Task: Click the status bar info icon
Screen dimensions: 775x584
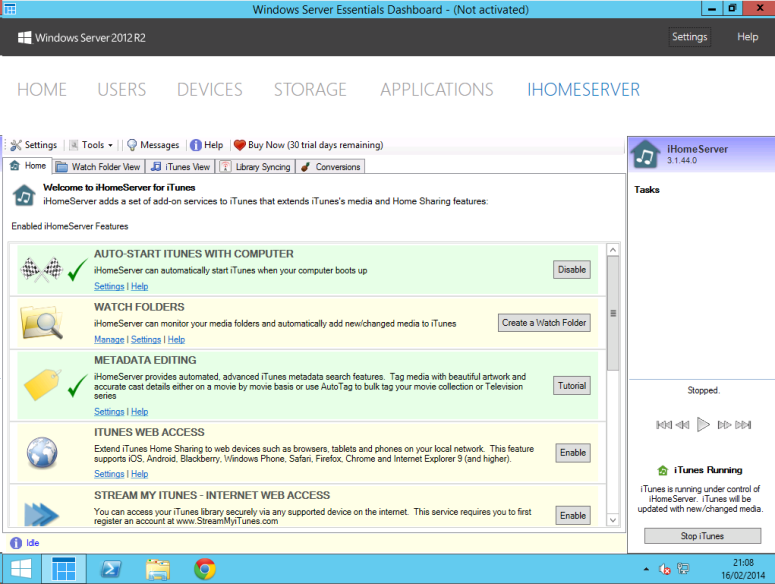Action: (x=16, y=543)
